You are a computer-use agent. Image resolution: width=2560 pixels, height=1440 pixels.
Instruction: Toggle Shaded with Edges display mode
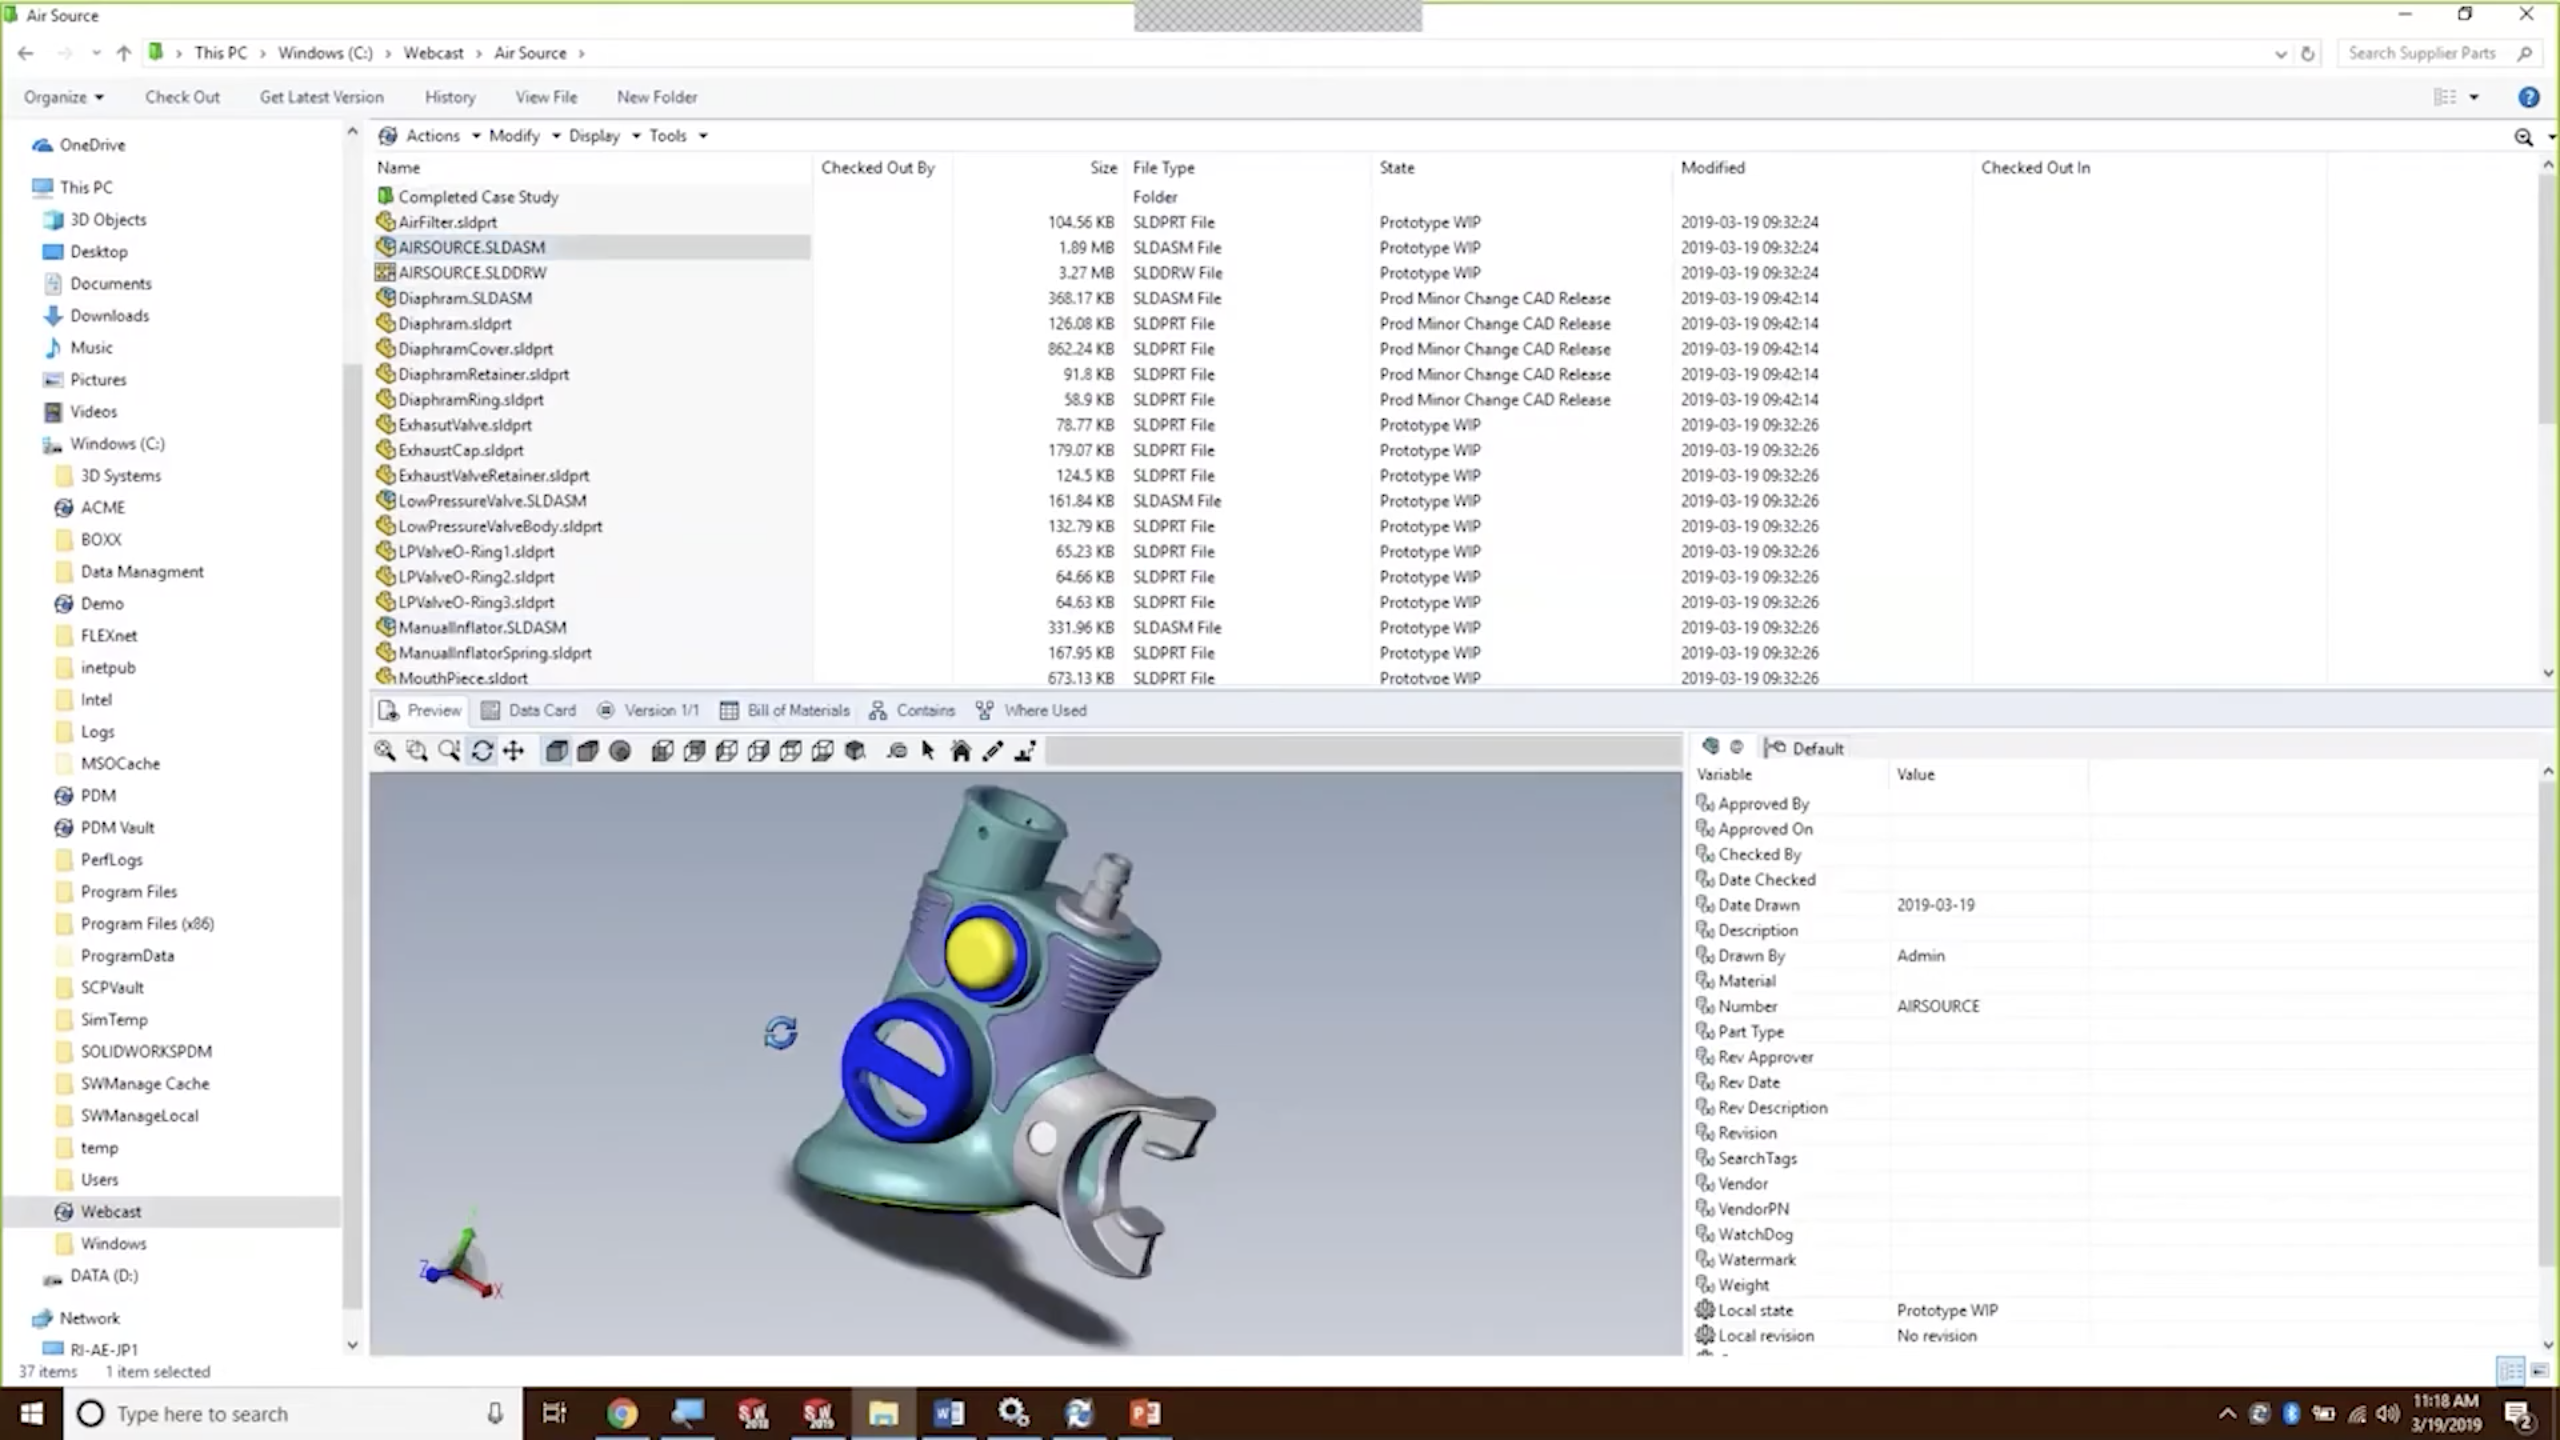(x=556, y=751)
